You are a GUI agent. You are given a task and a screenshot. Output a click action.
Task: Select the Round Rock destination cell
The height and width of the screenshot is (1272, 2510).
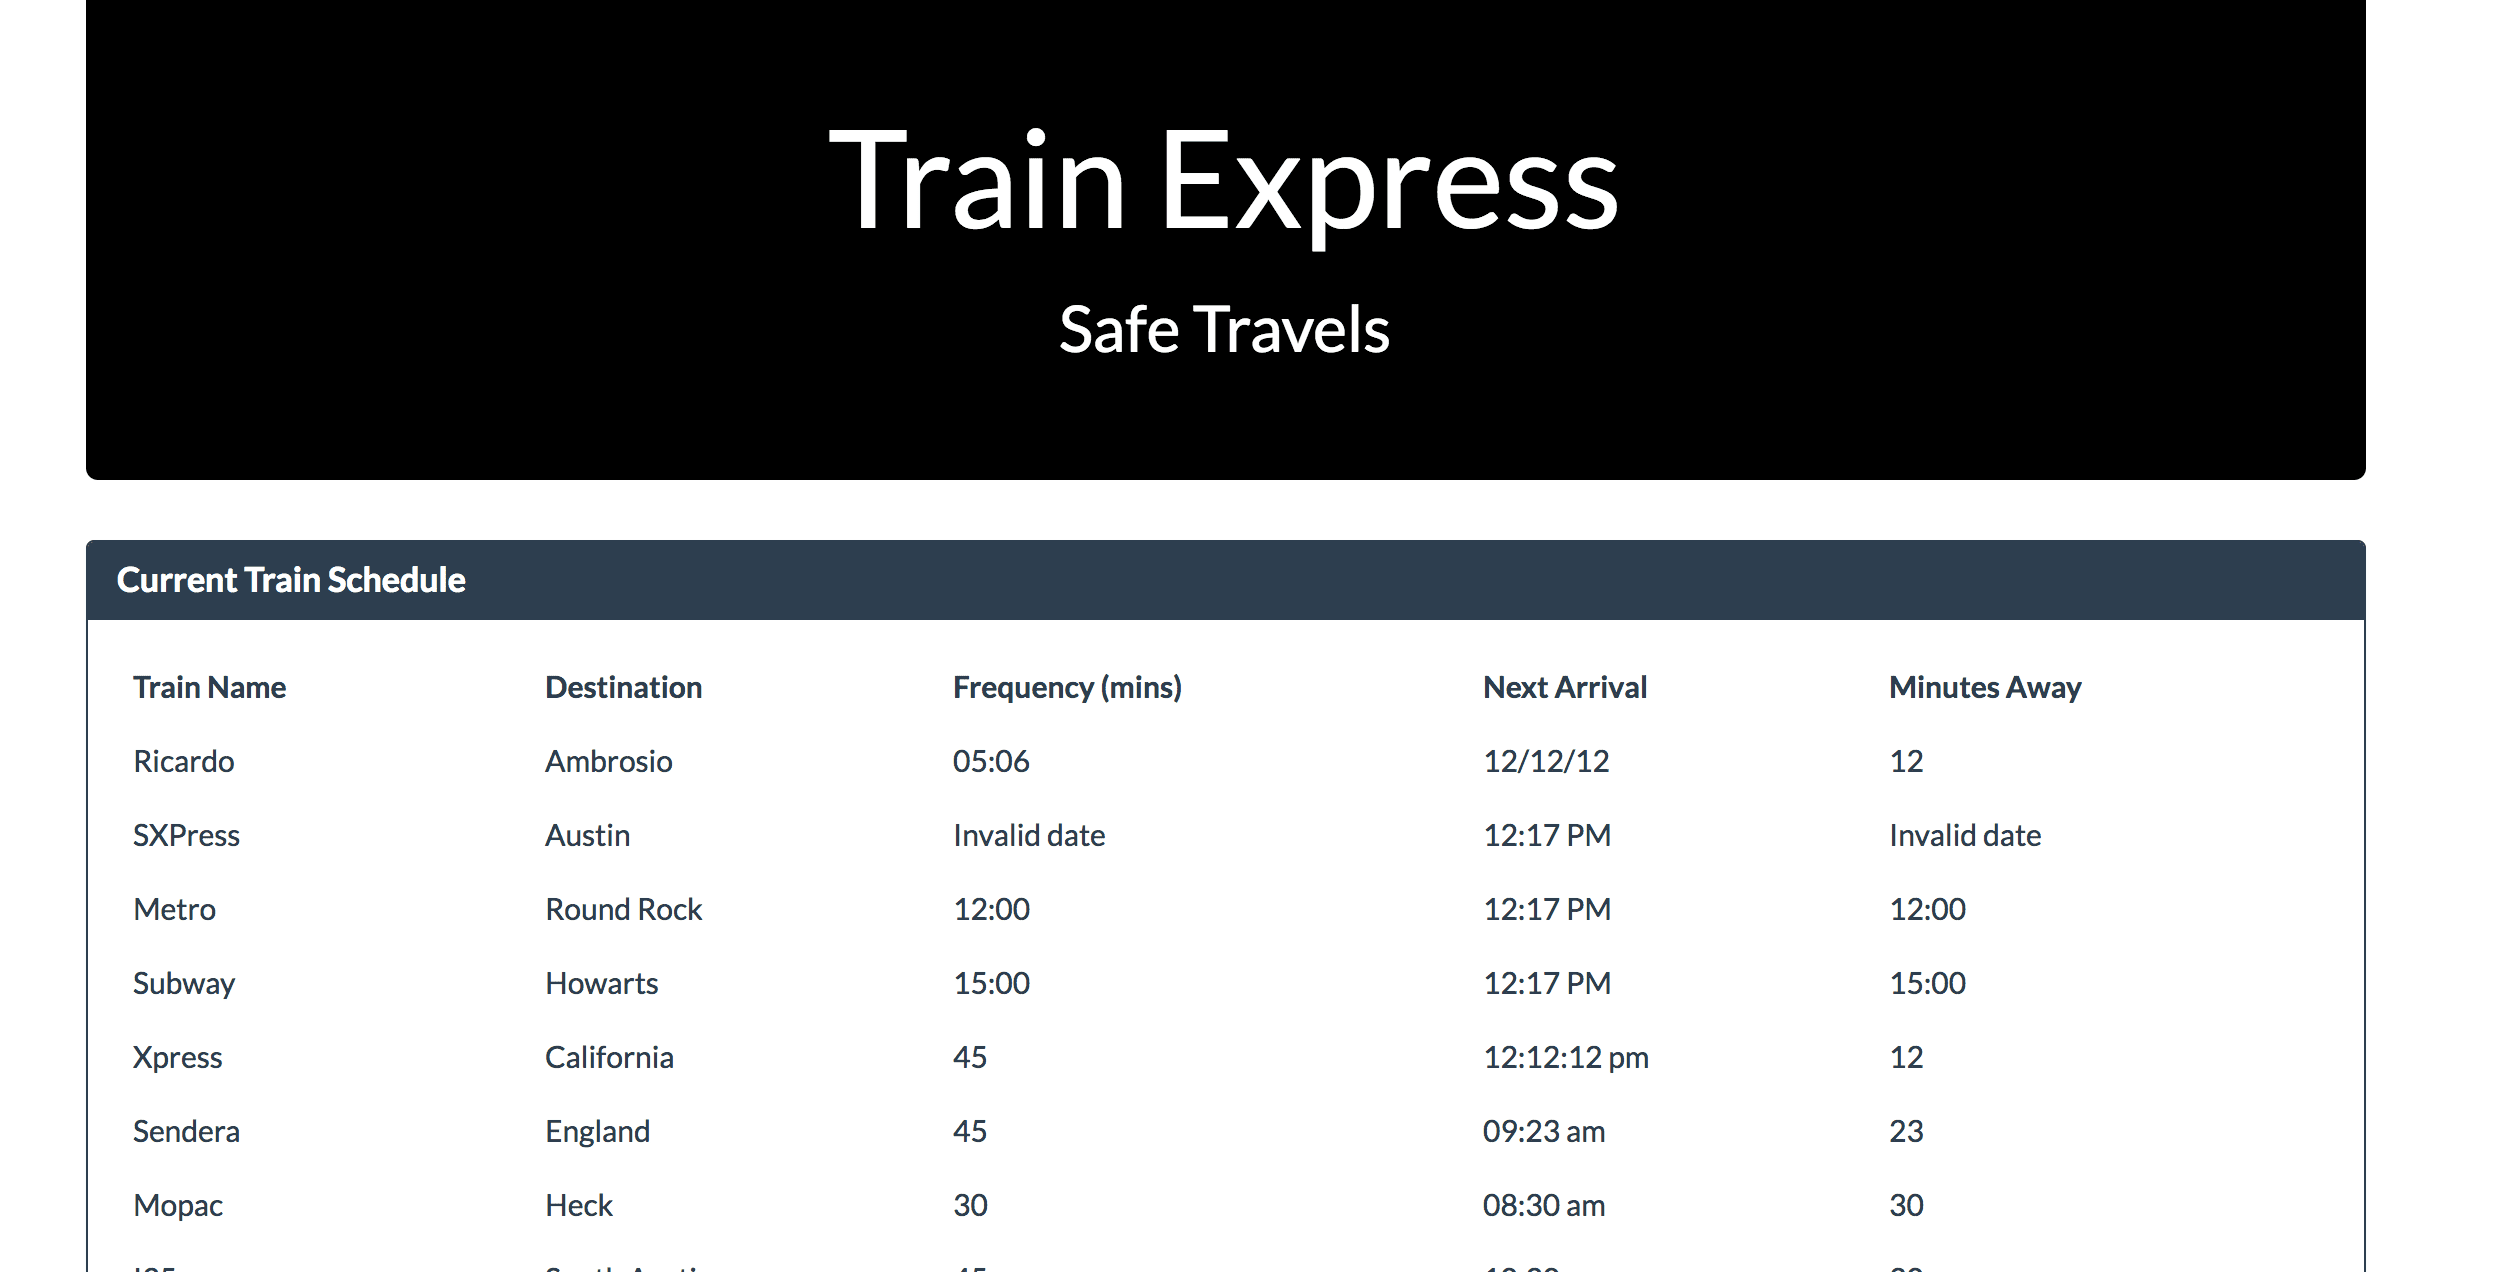click(x=623, y=910)
